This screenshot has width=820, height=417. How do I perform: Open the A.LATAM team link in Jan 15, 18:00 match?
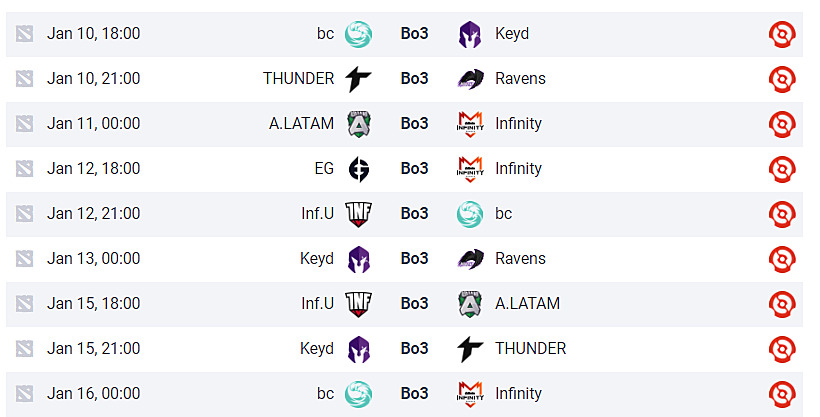pos(527,304)
